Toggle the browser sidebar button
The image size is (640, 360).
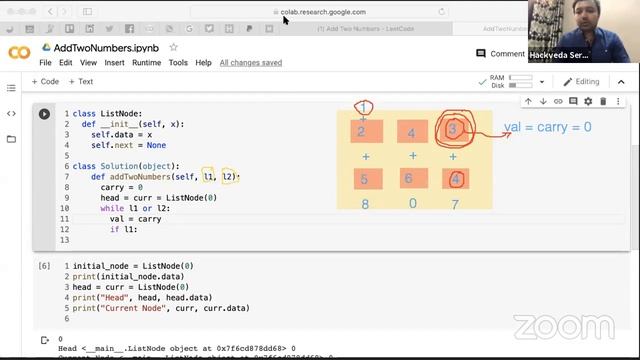click(87, 11)
